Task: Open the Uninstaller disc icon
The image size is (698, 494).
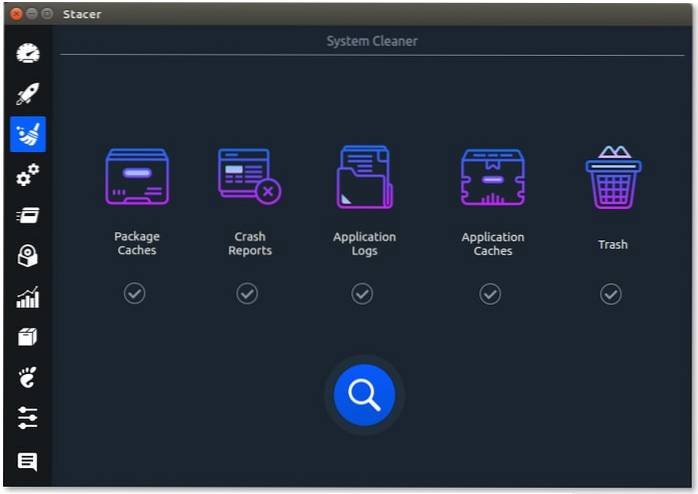Action: [x=28, y=256]
